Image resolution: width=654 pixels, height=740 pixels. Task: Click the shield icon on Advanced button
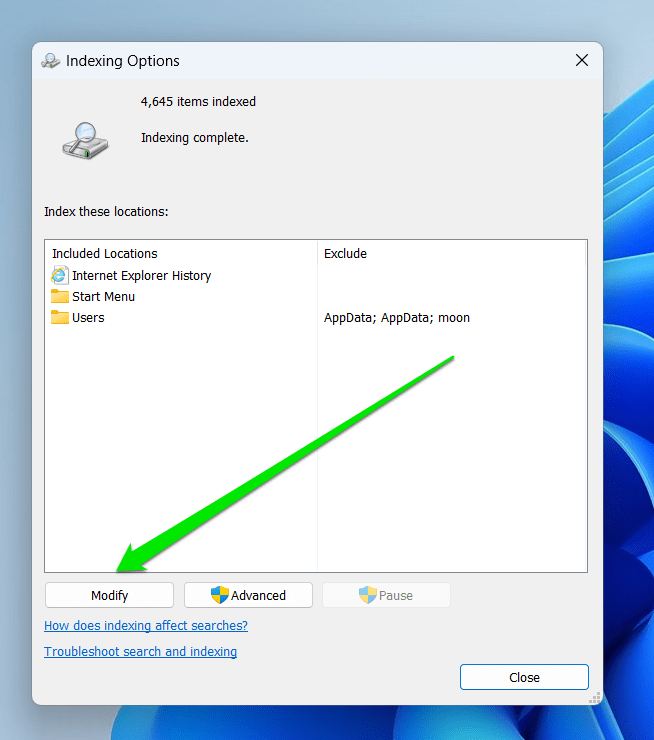coord(219,595)
